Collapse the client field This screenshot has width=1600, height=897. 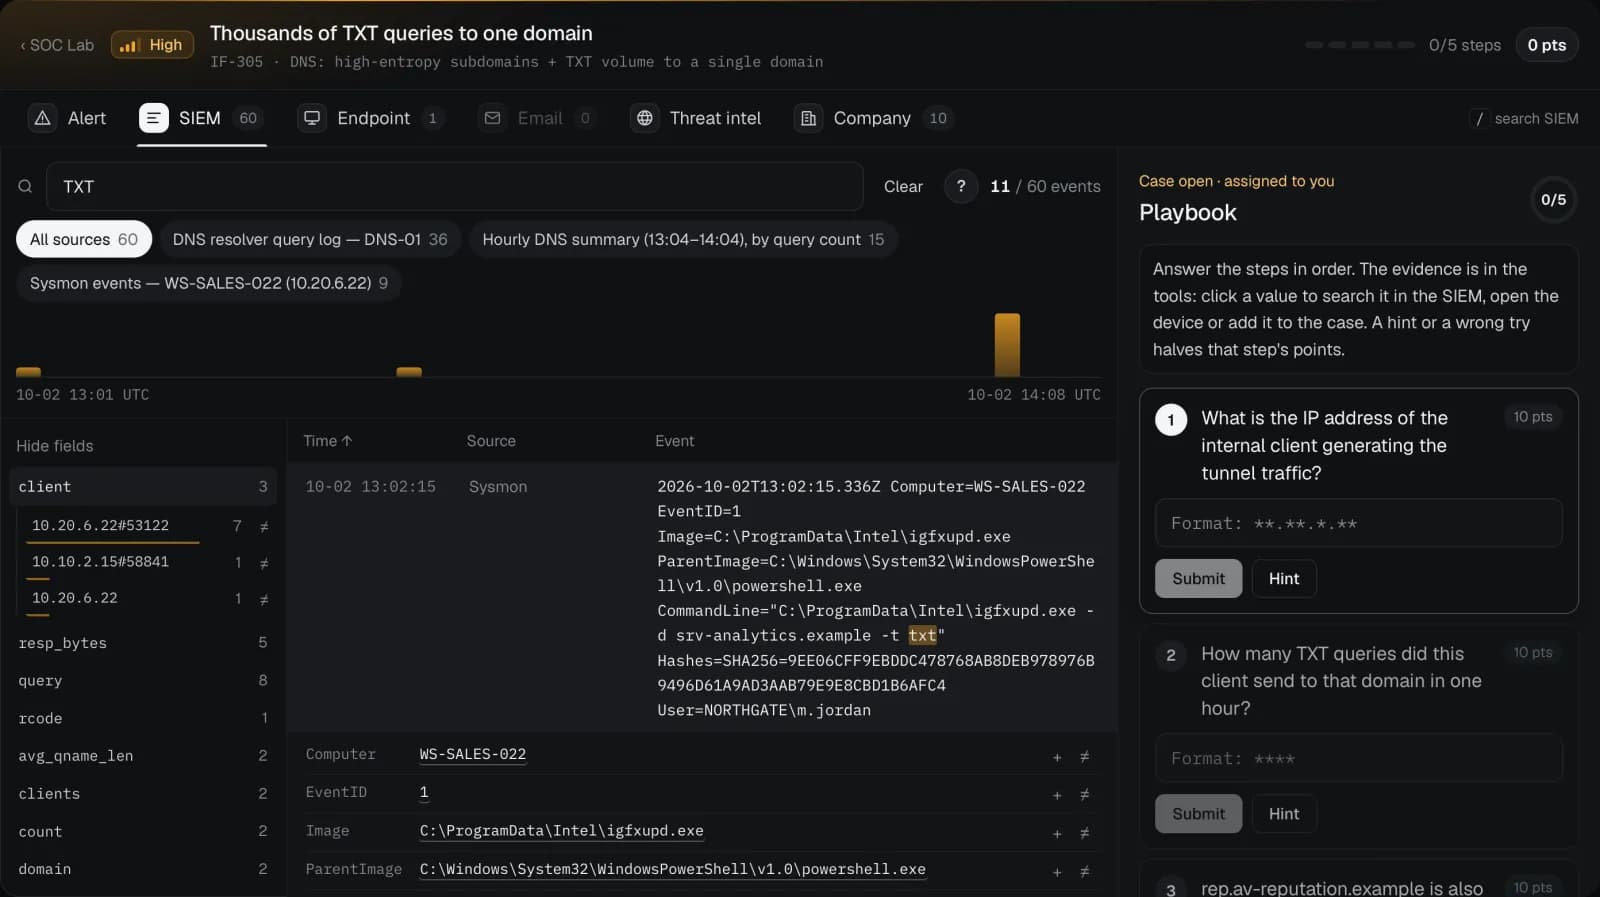click(143, 486)
